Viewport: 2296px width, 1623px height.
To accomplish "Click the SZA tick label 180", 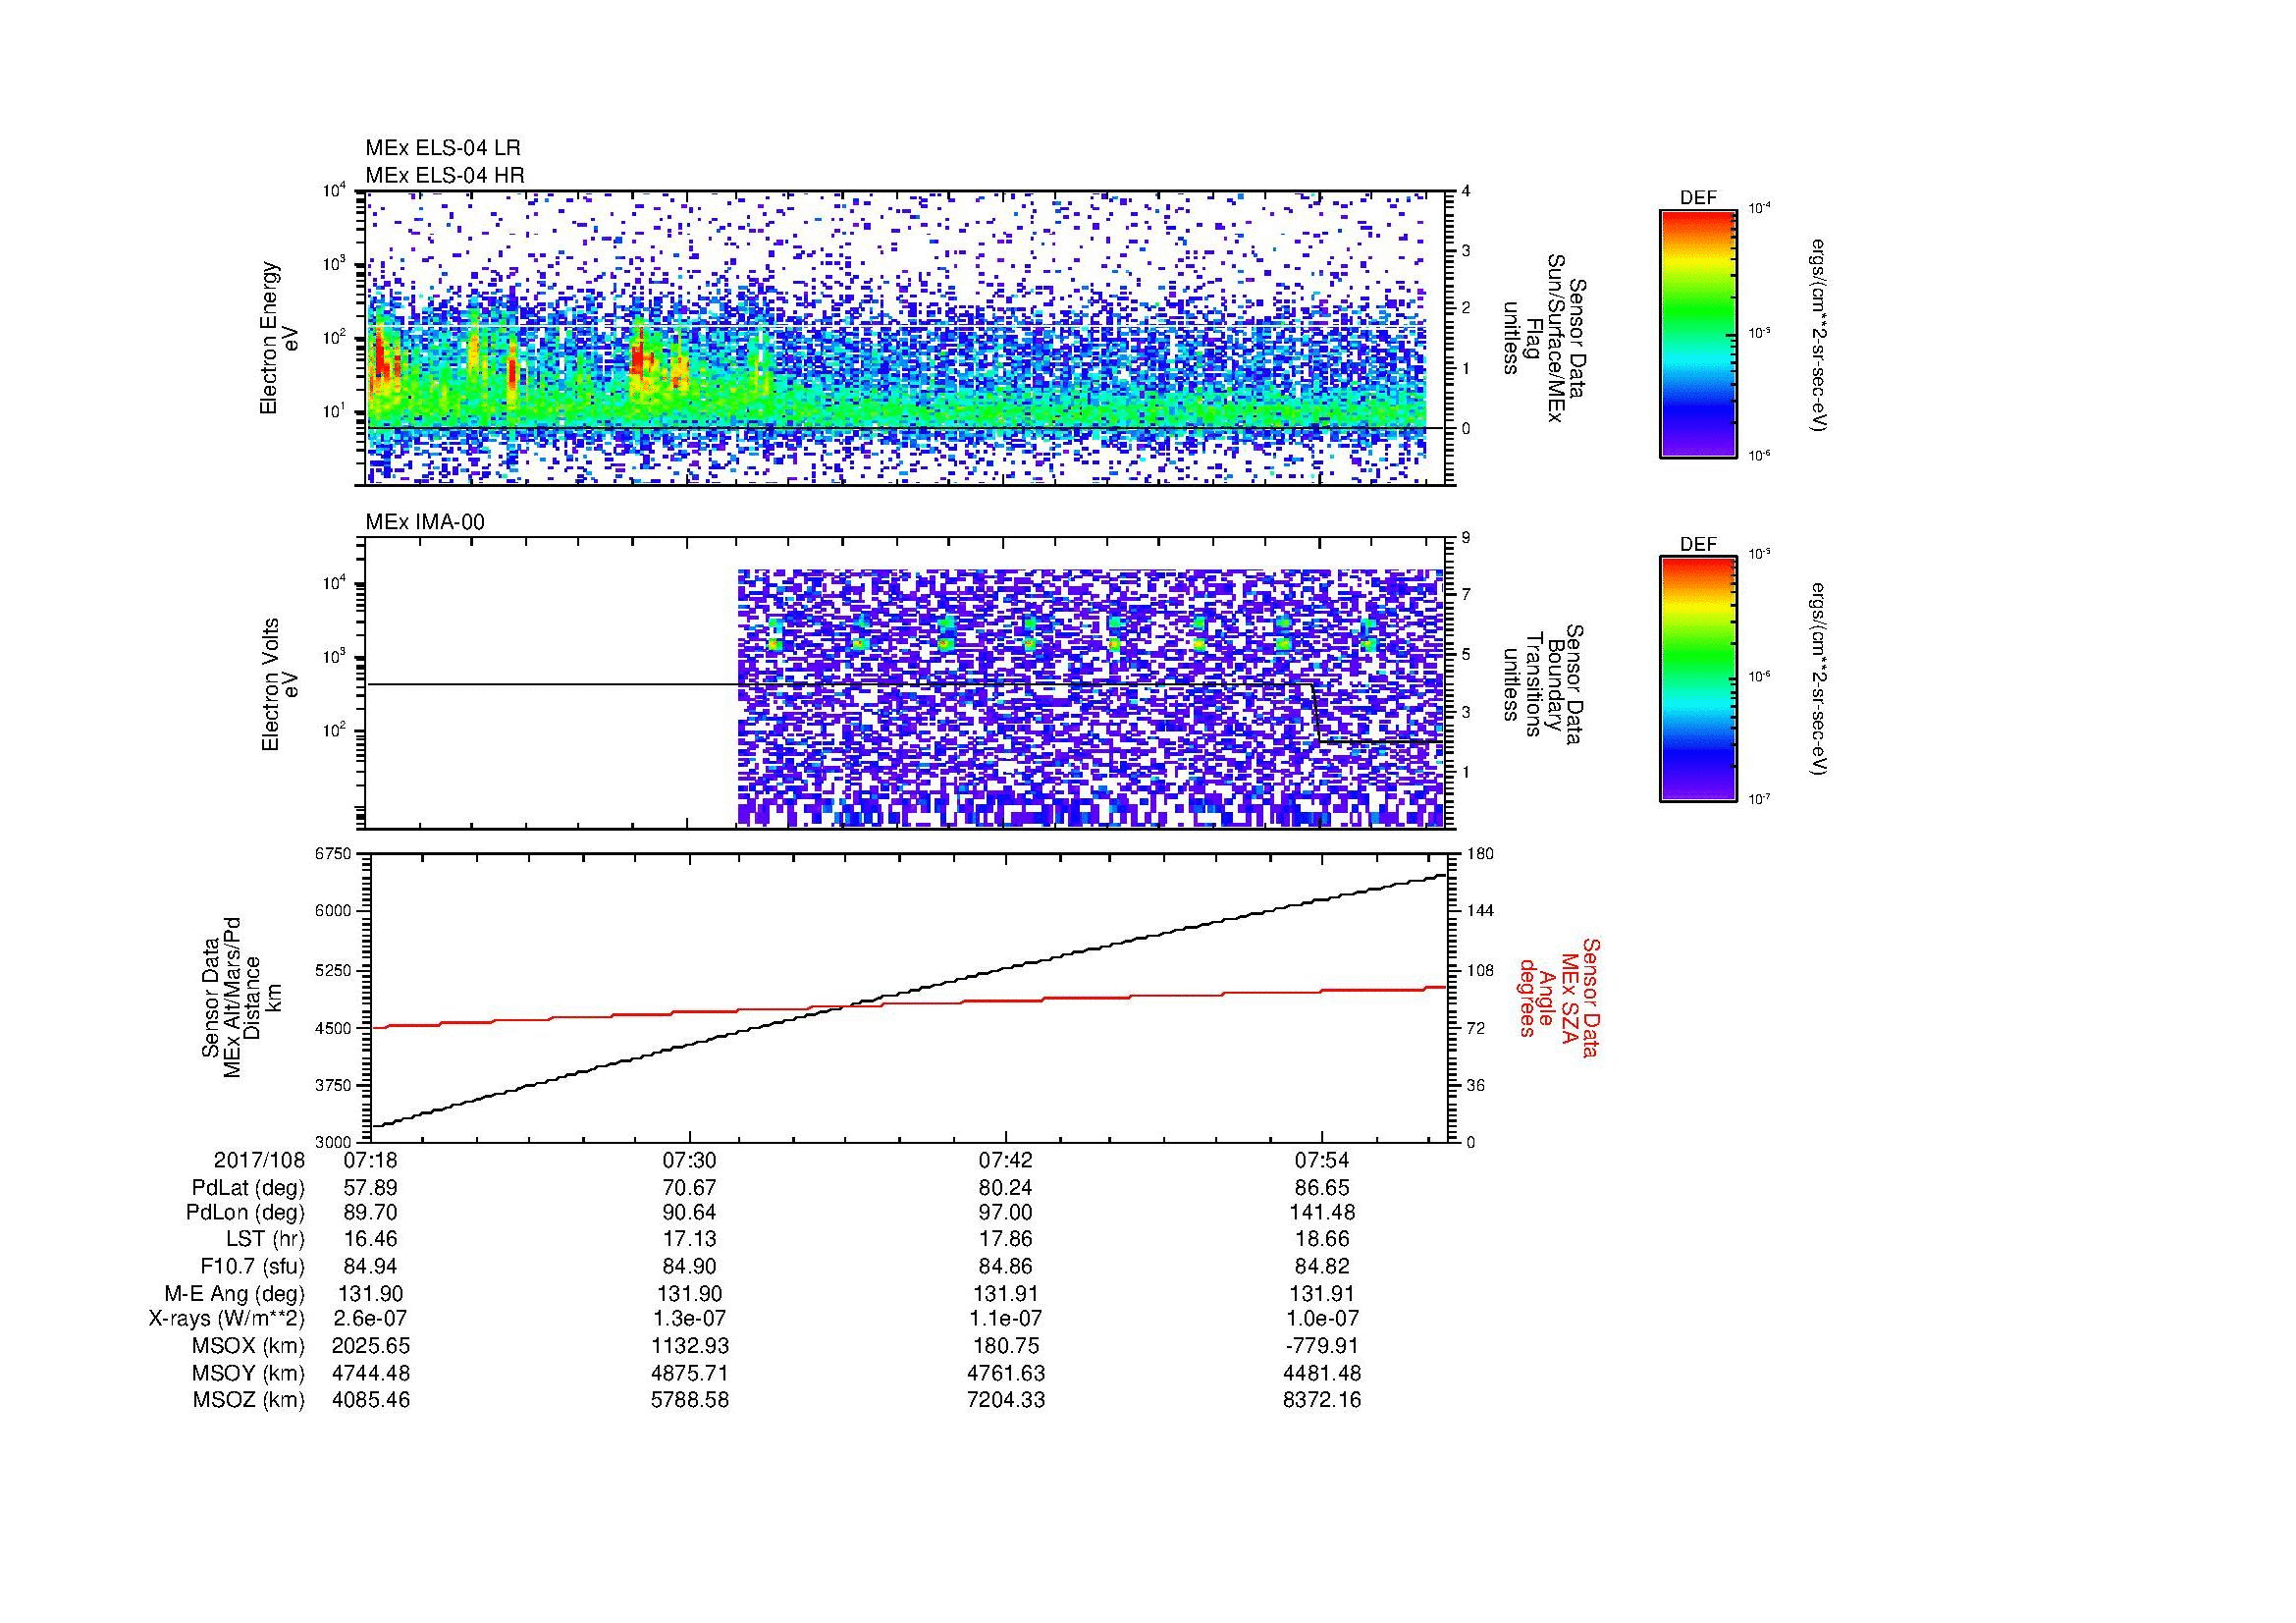I will pos(1480,853).
